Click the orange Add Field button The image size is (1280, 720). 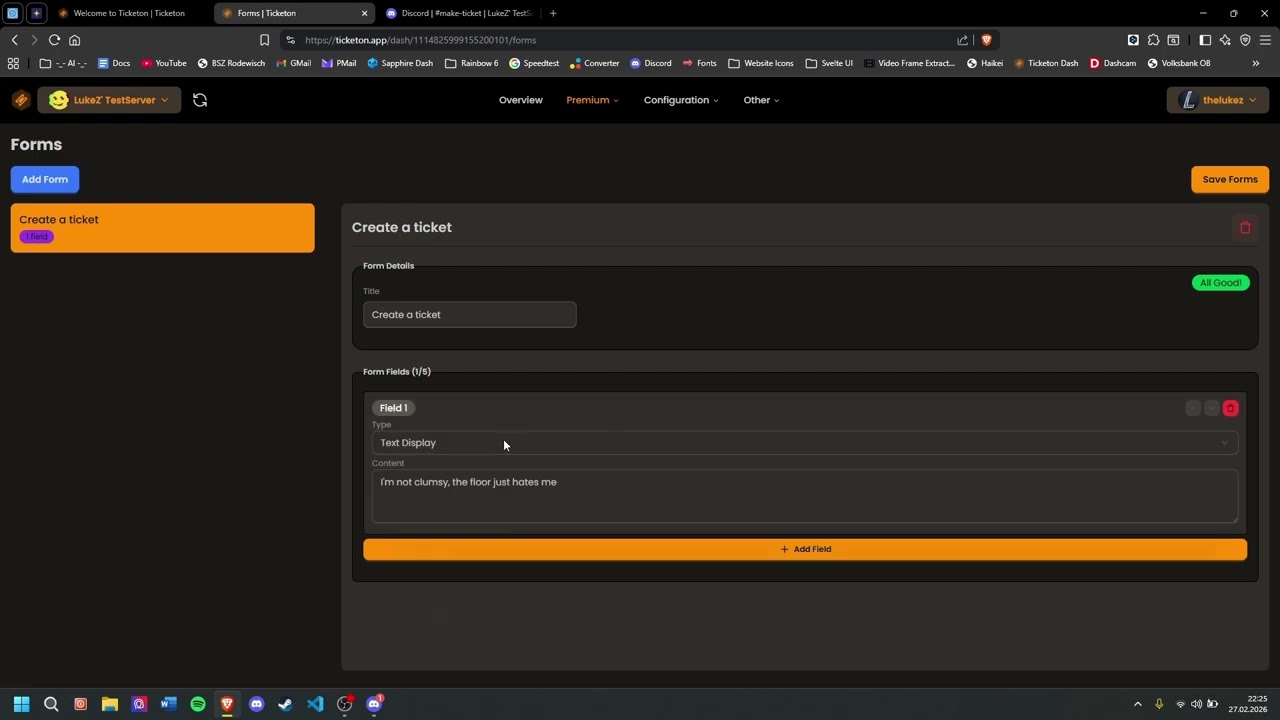point(805,549)
